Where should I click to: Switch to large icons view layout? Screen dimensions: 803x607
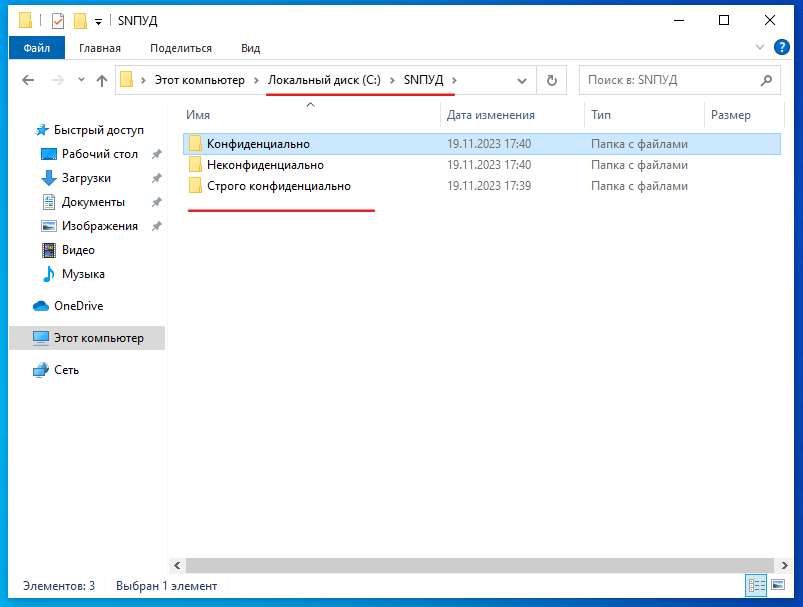(x=778, y=585)
